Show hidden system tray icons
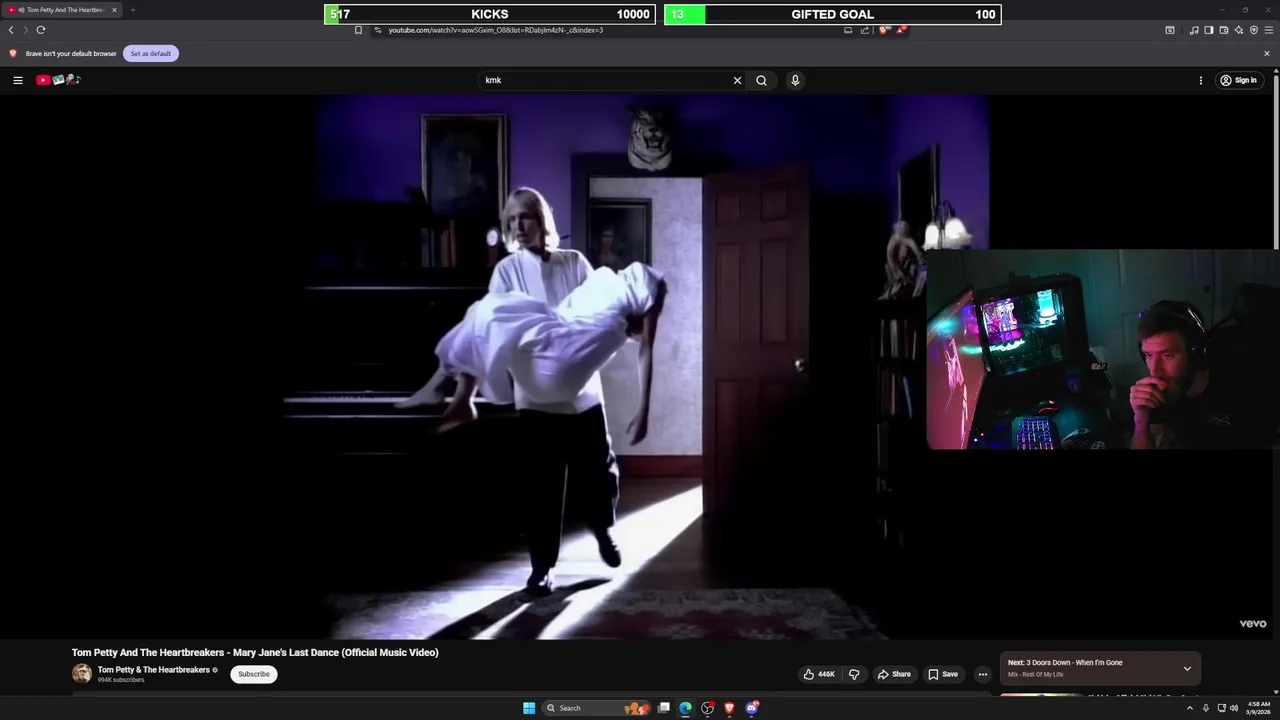 [x=1189, y=708]
